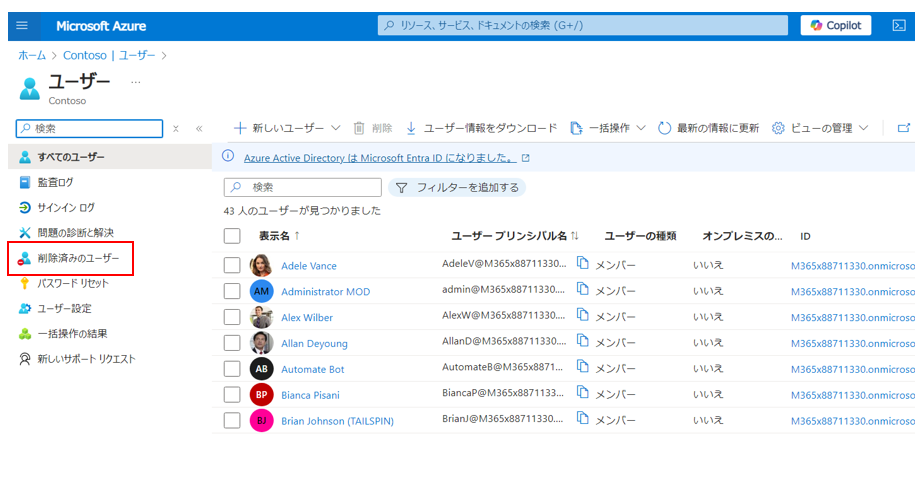Open Cloud Shell from the top bar
This screenshot has height=477, width=915.
899,26
